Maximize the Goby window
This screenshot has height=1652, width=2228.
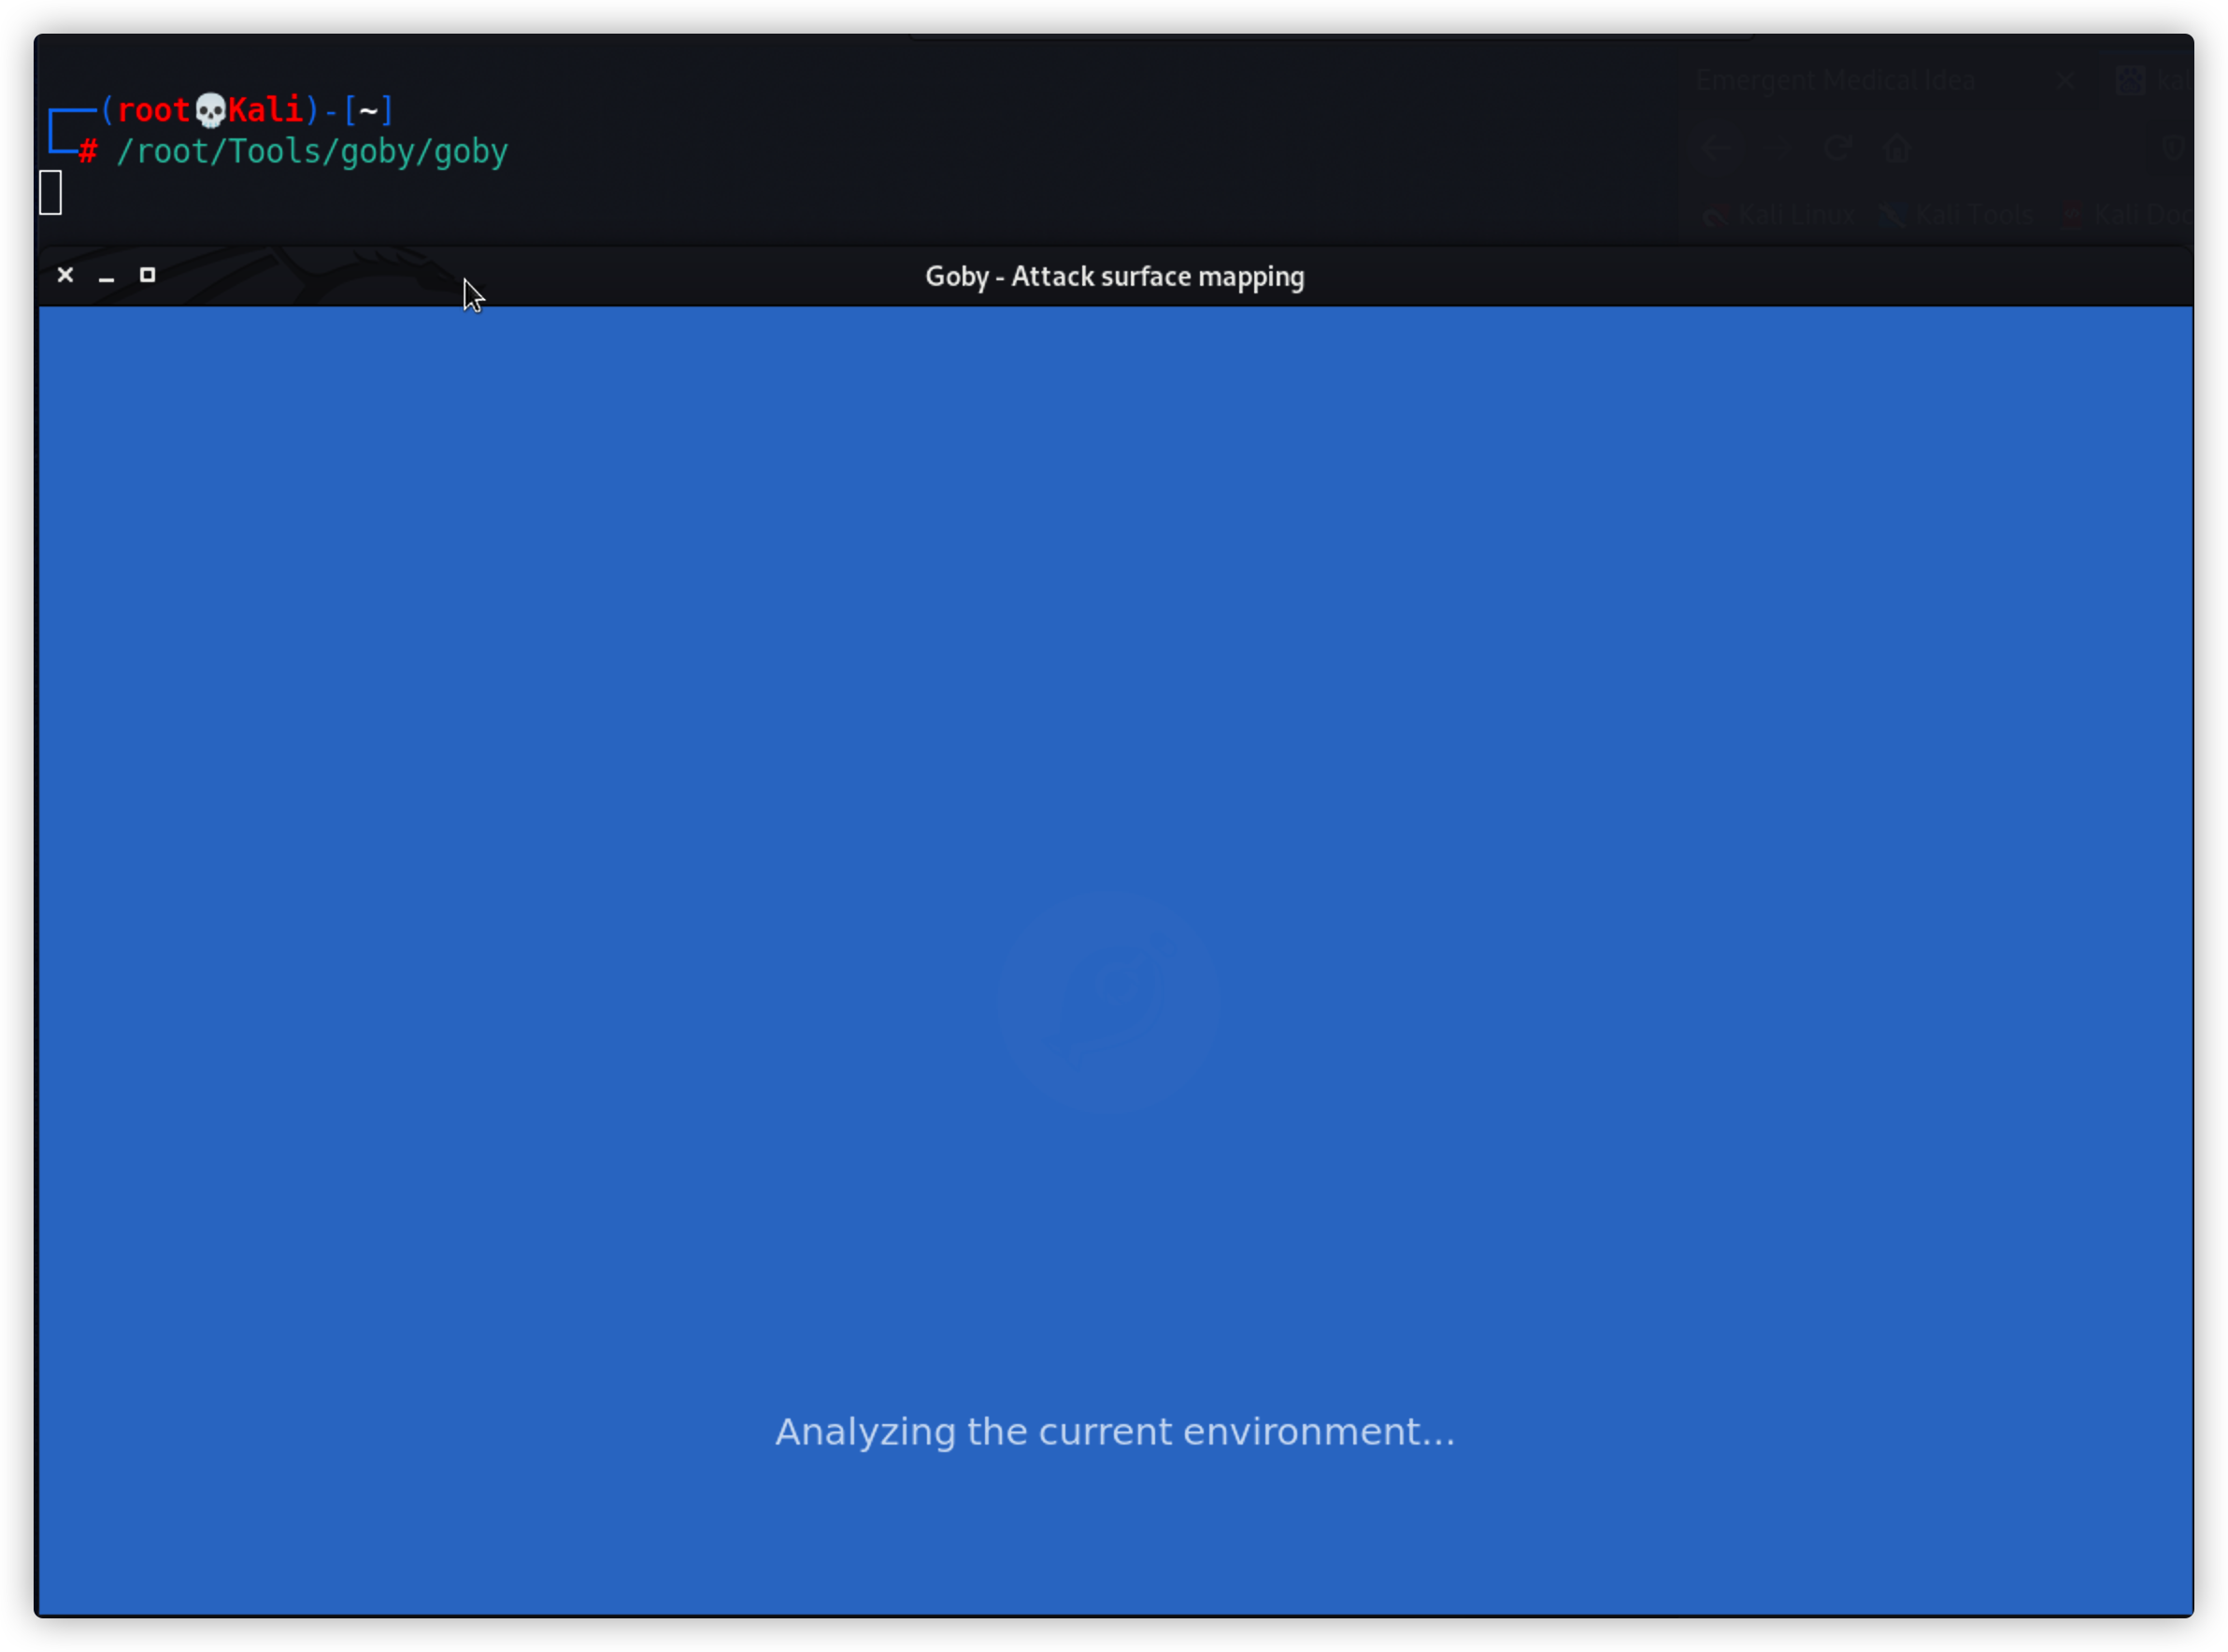147,275
